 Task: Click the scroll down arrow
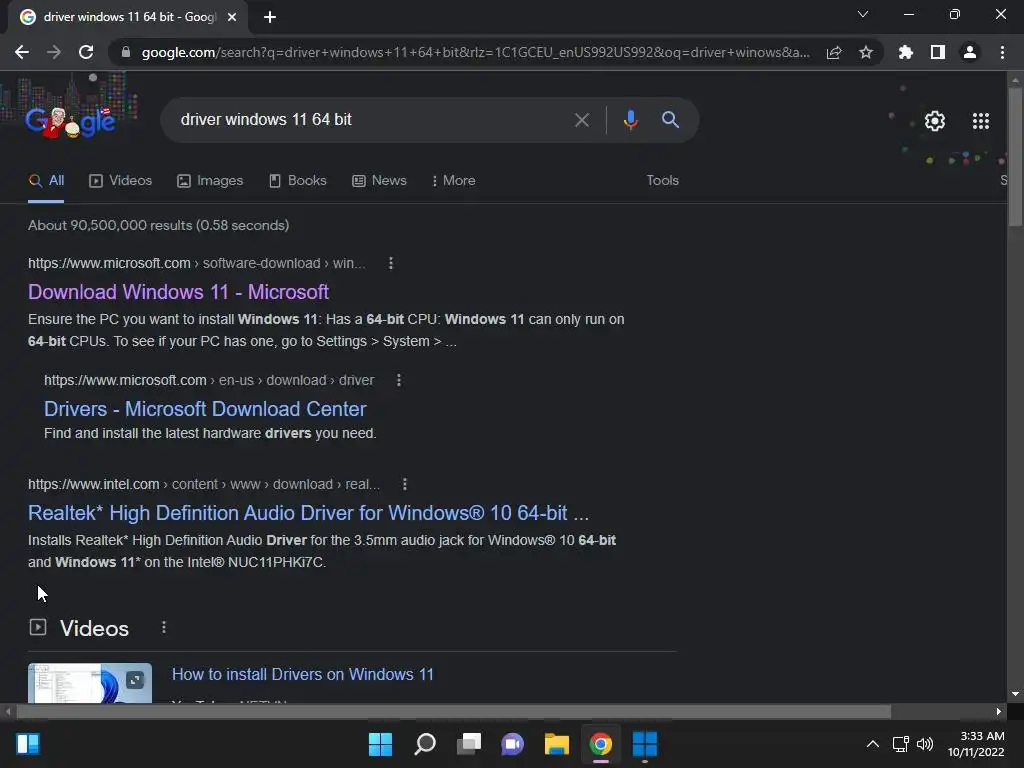[1014, 694]
